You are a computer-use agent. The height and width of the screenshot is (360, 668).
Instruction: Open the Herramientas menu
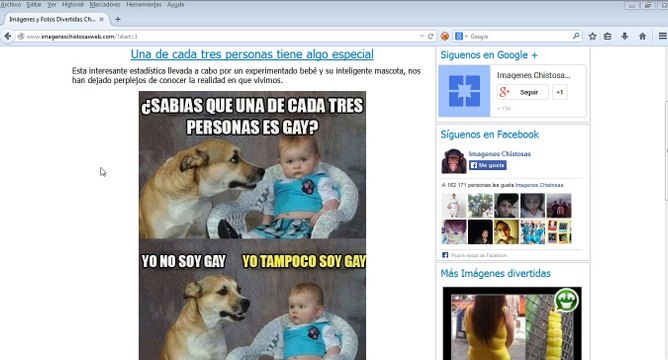pyautogui.click(x=144, y=4)
